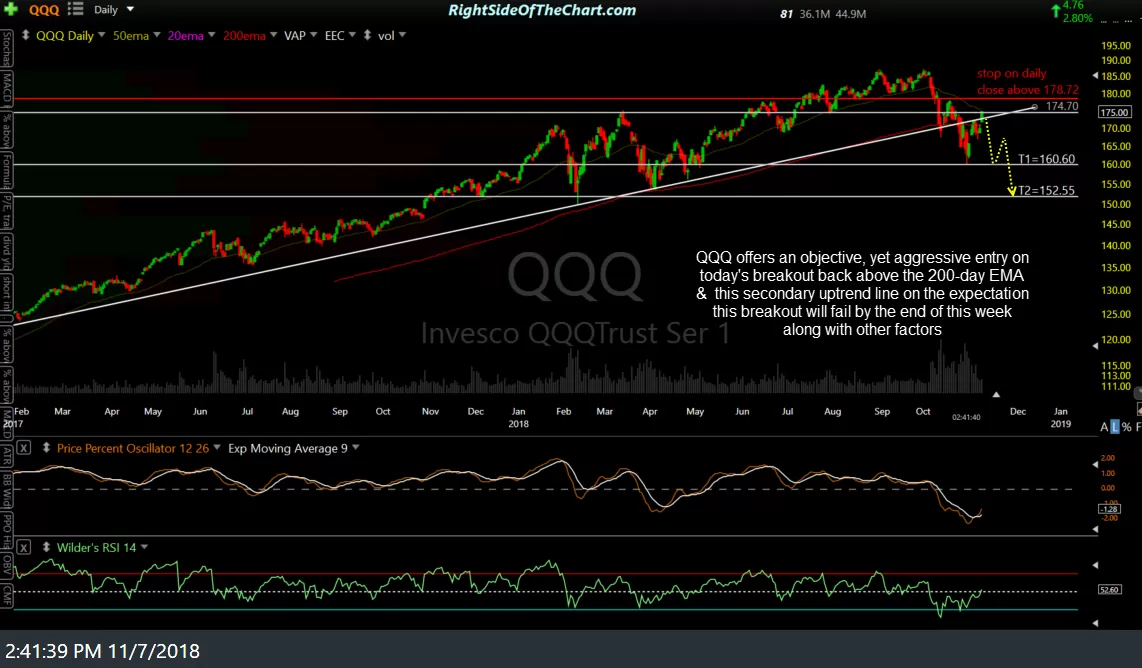Open the short int side tab
The image size is (1142, 668).
pos(7,293)
